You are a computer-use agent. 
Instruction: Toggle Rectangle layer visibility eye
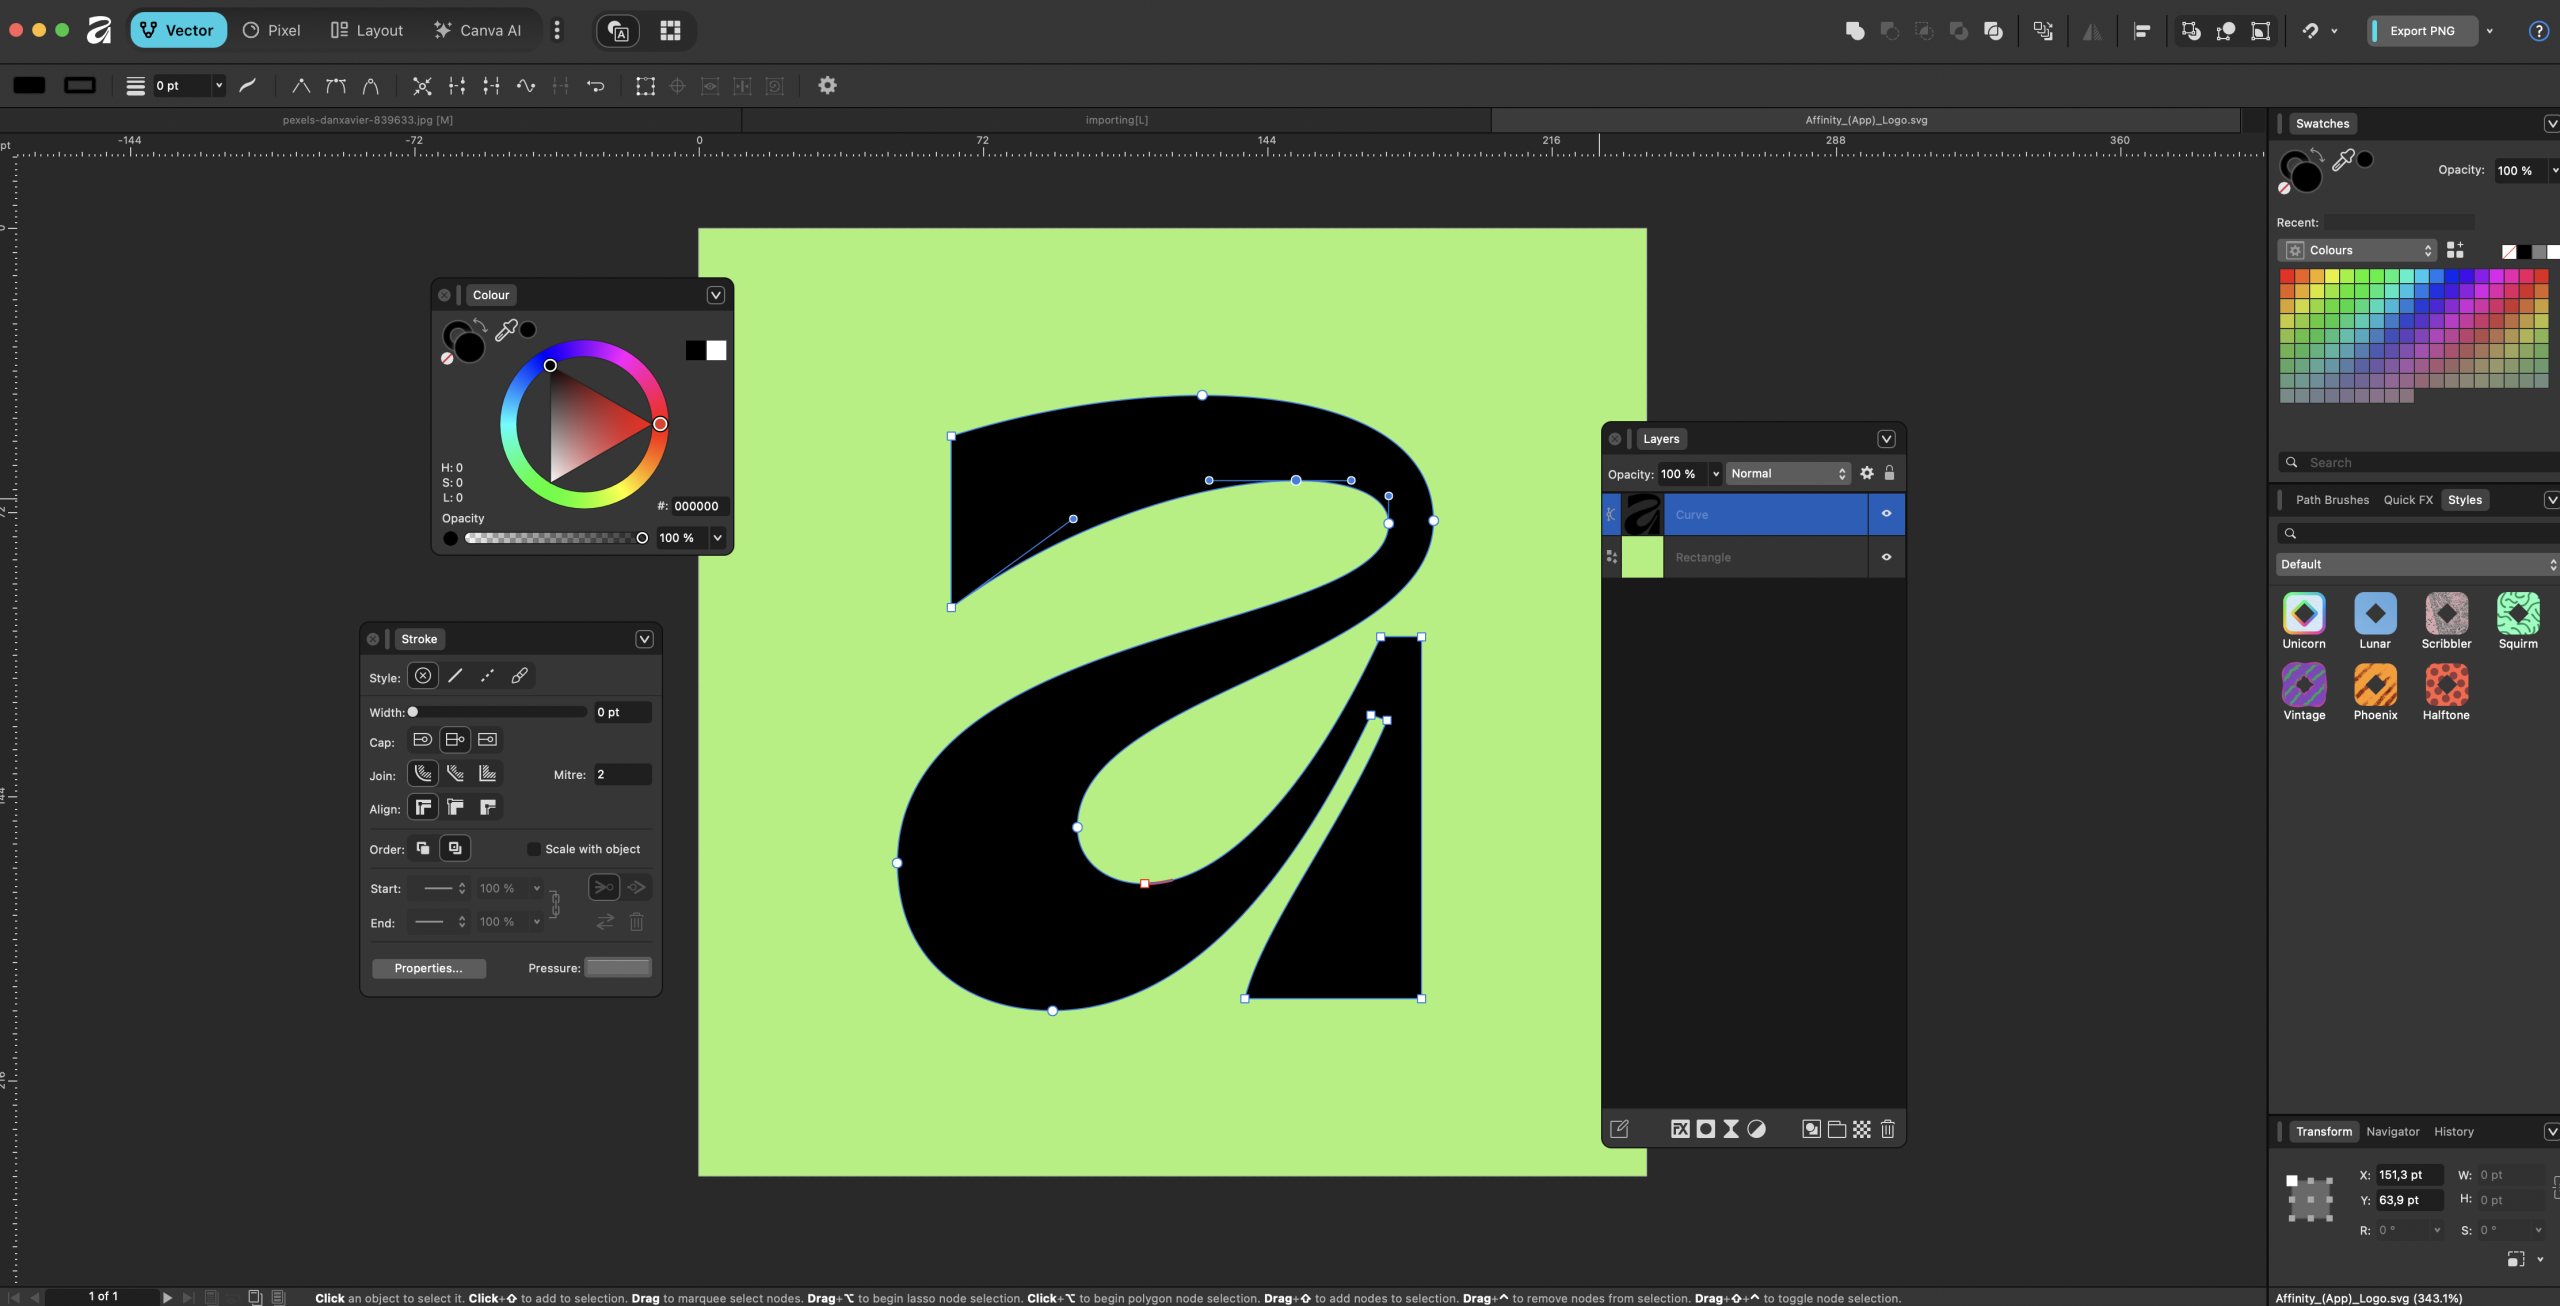click(1886, 557)
